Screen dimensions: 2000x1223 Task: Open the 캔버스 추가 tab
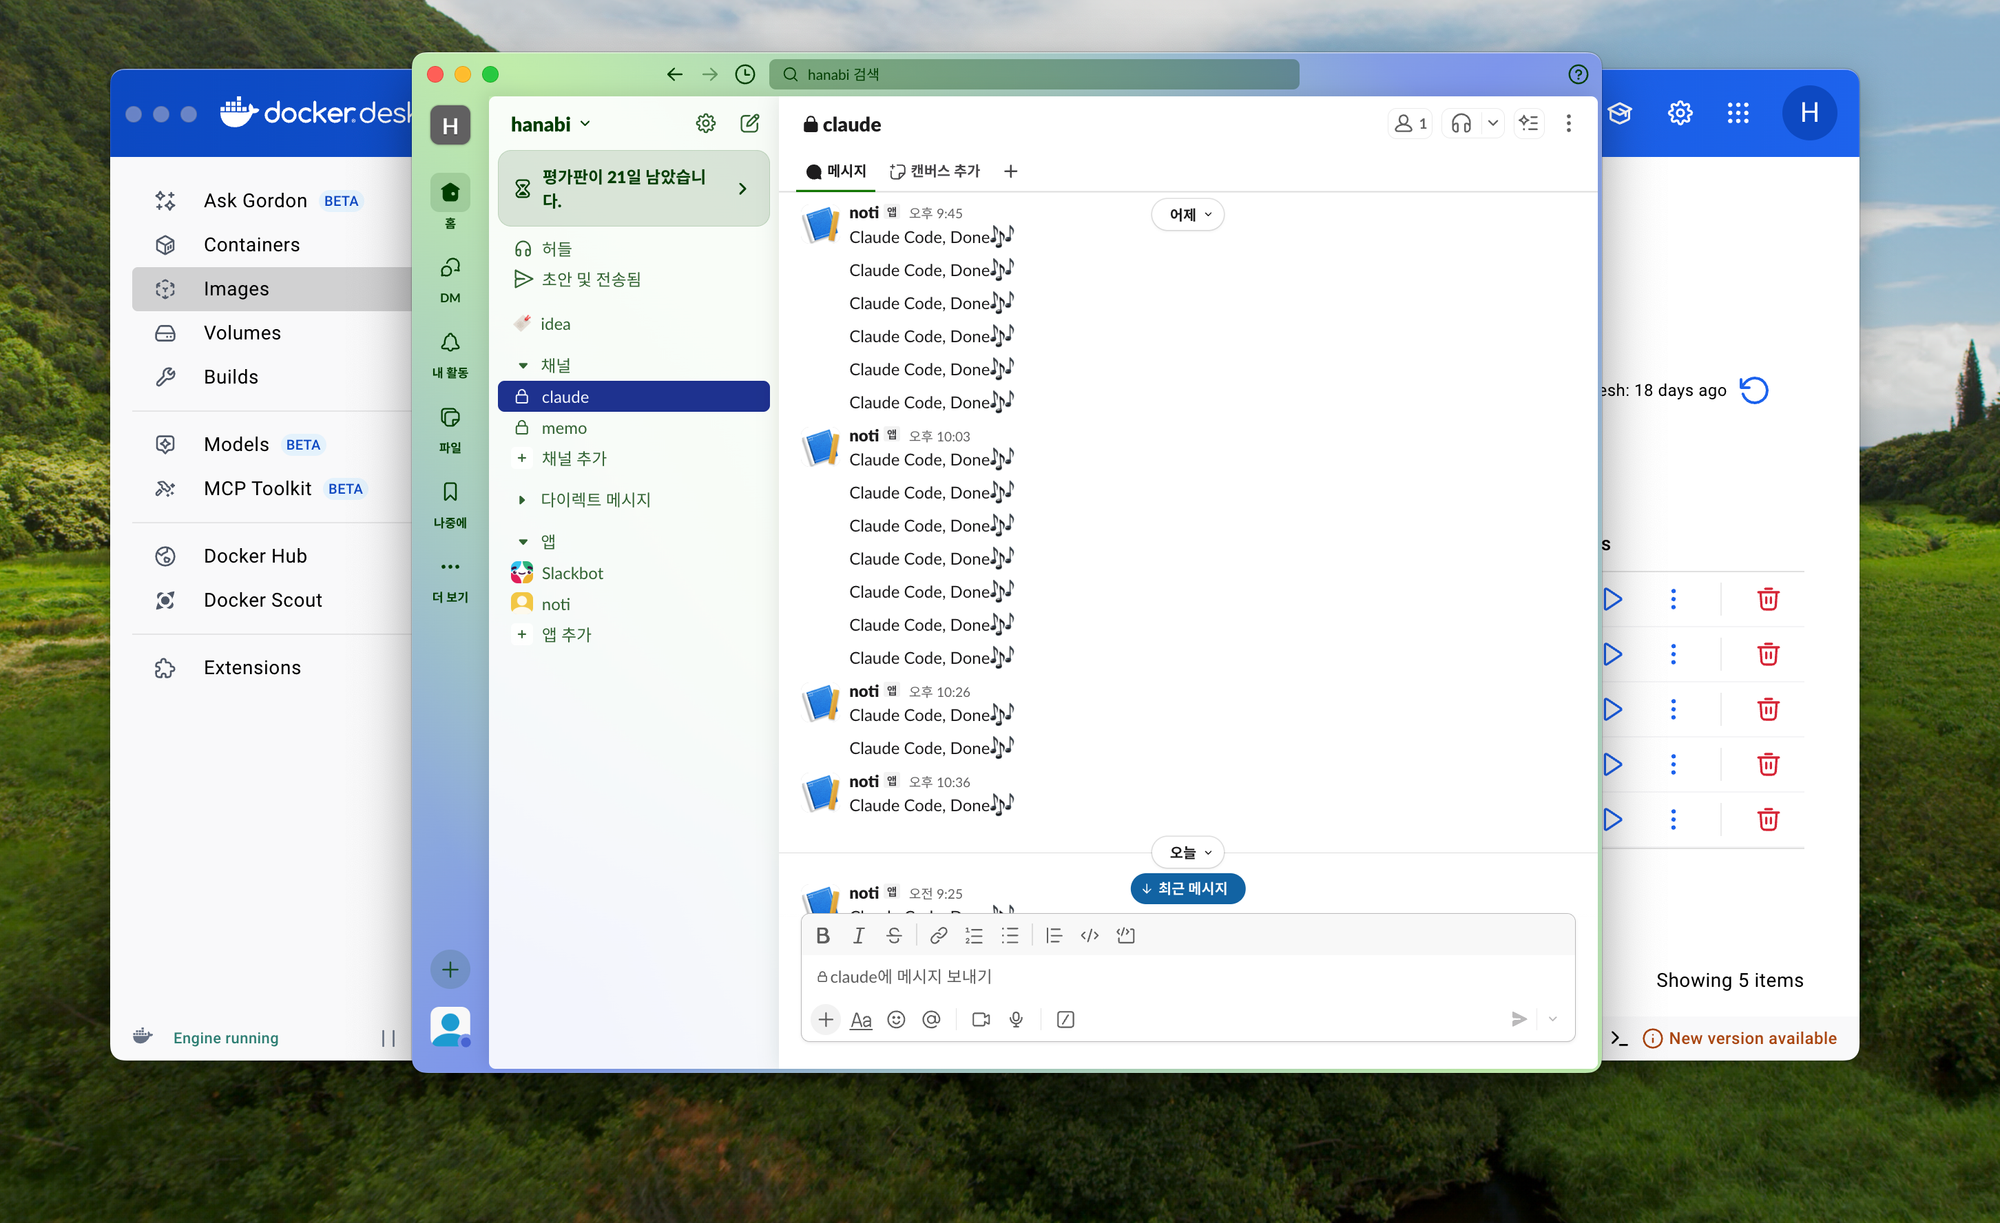[935, 171]
